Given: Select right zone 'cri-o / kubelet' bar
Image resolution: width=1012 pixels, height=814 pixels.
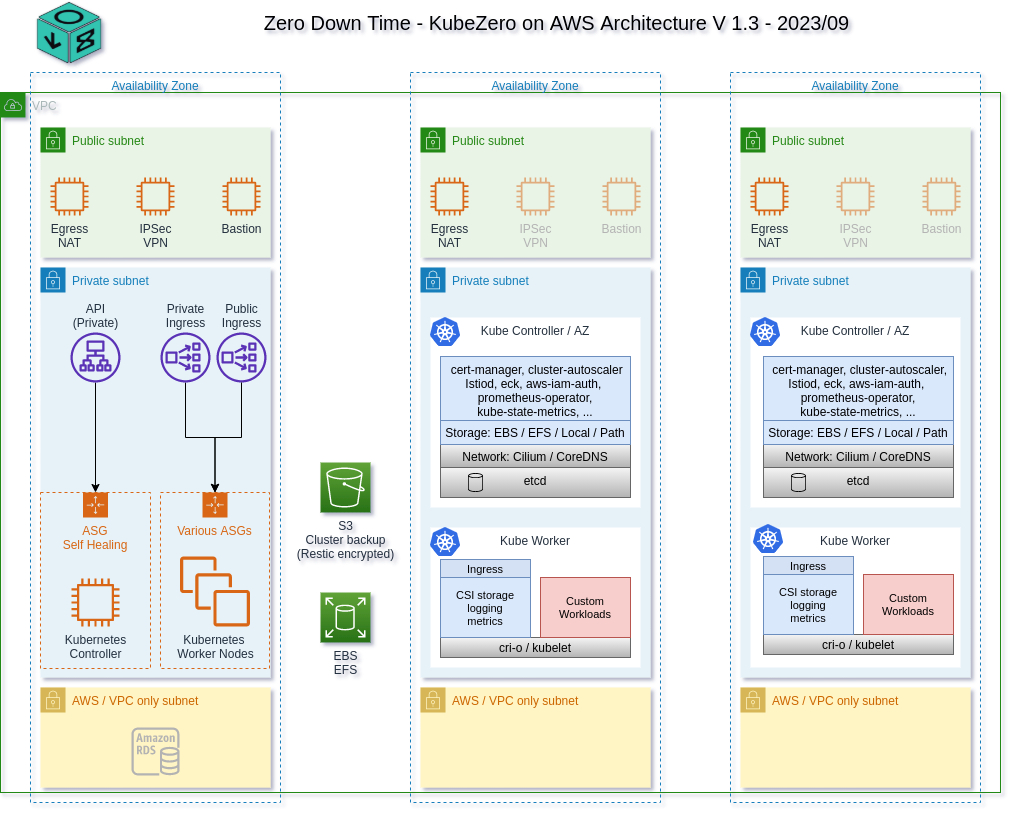Looking at the screenshot, I should [x=858, y=645].
